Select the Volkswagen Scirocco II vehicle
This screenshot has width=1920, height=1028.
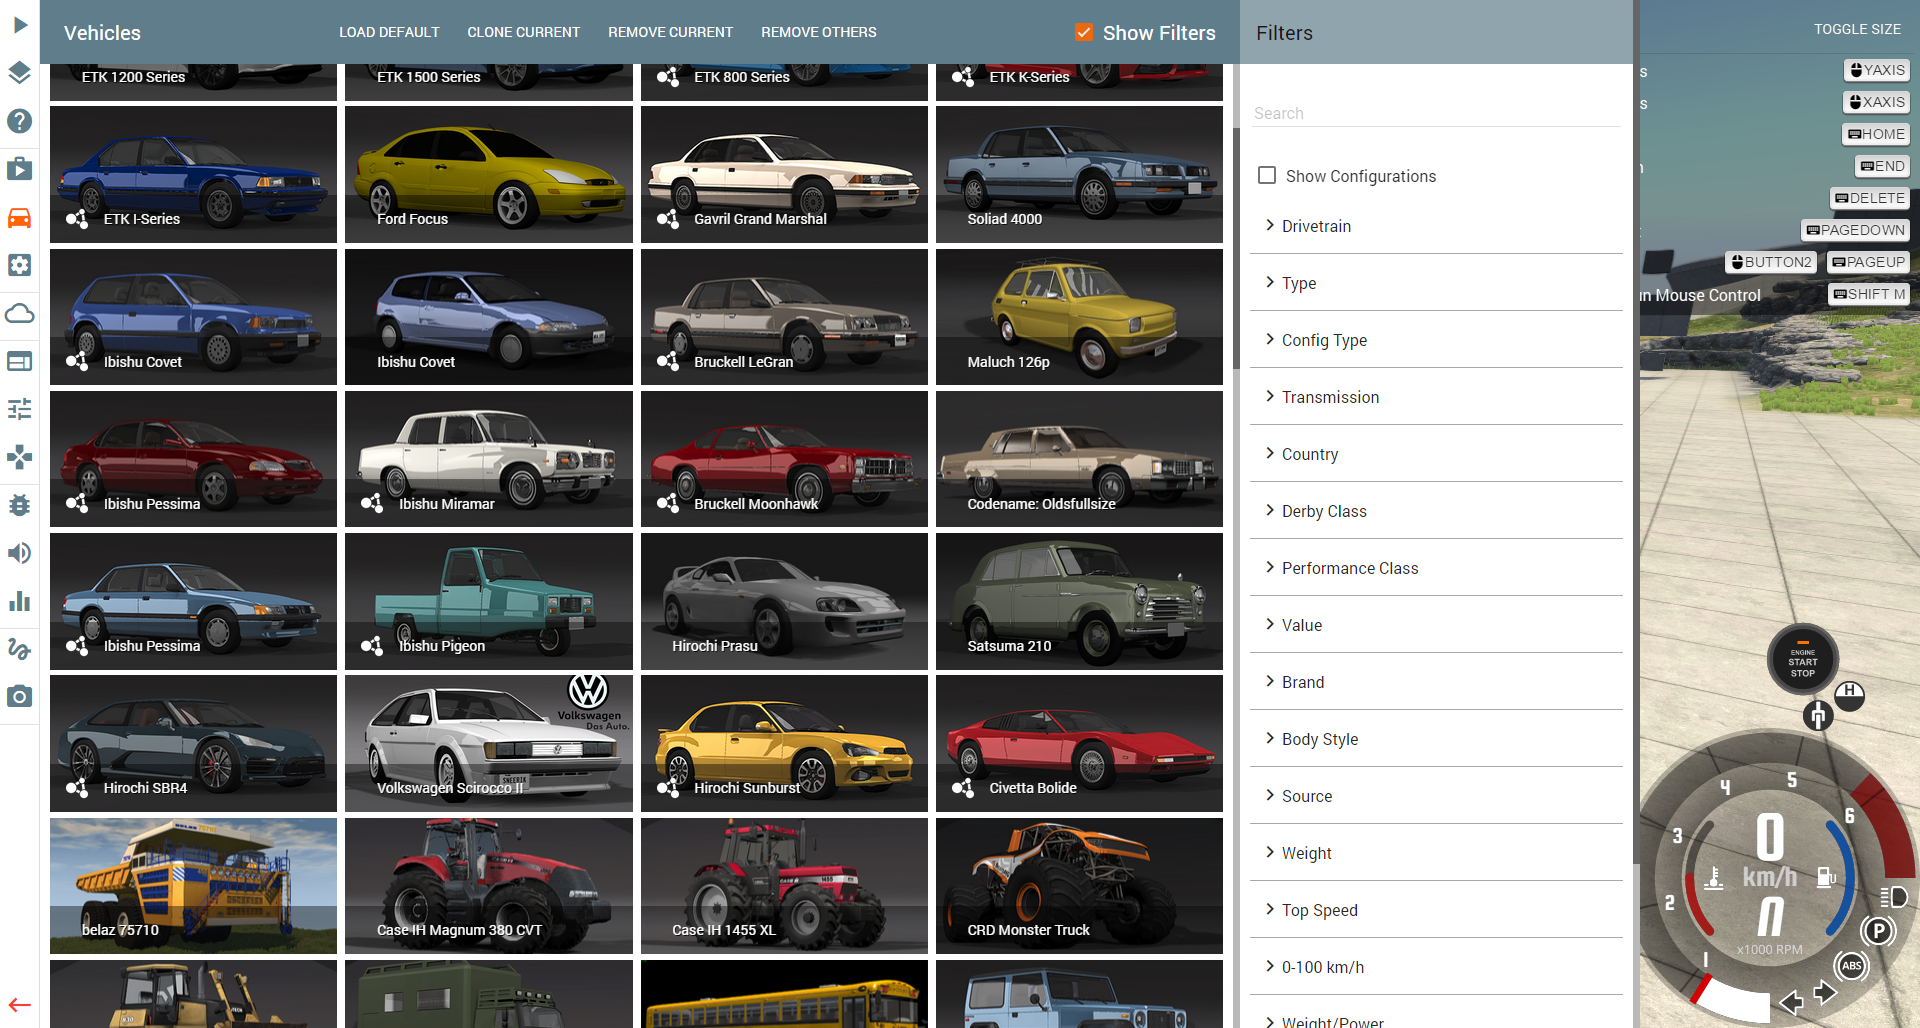(x=488, y=743)
